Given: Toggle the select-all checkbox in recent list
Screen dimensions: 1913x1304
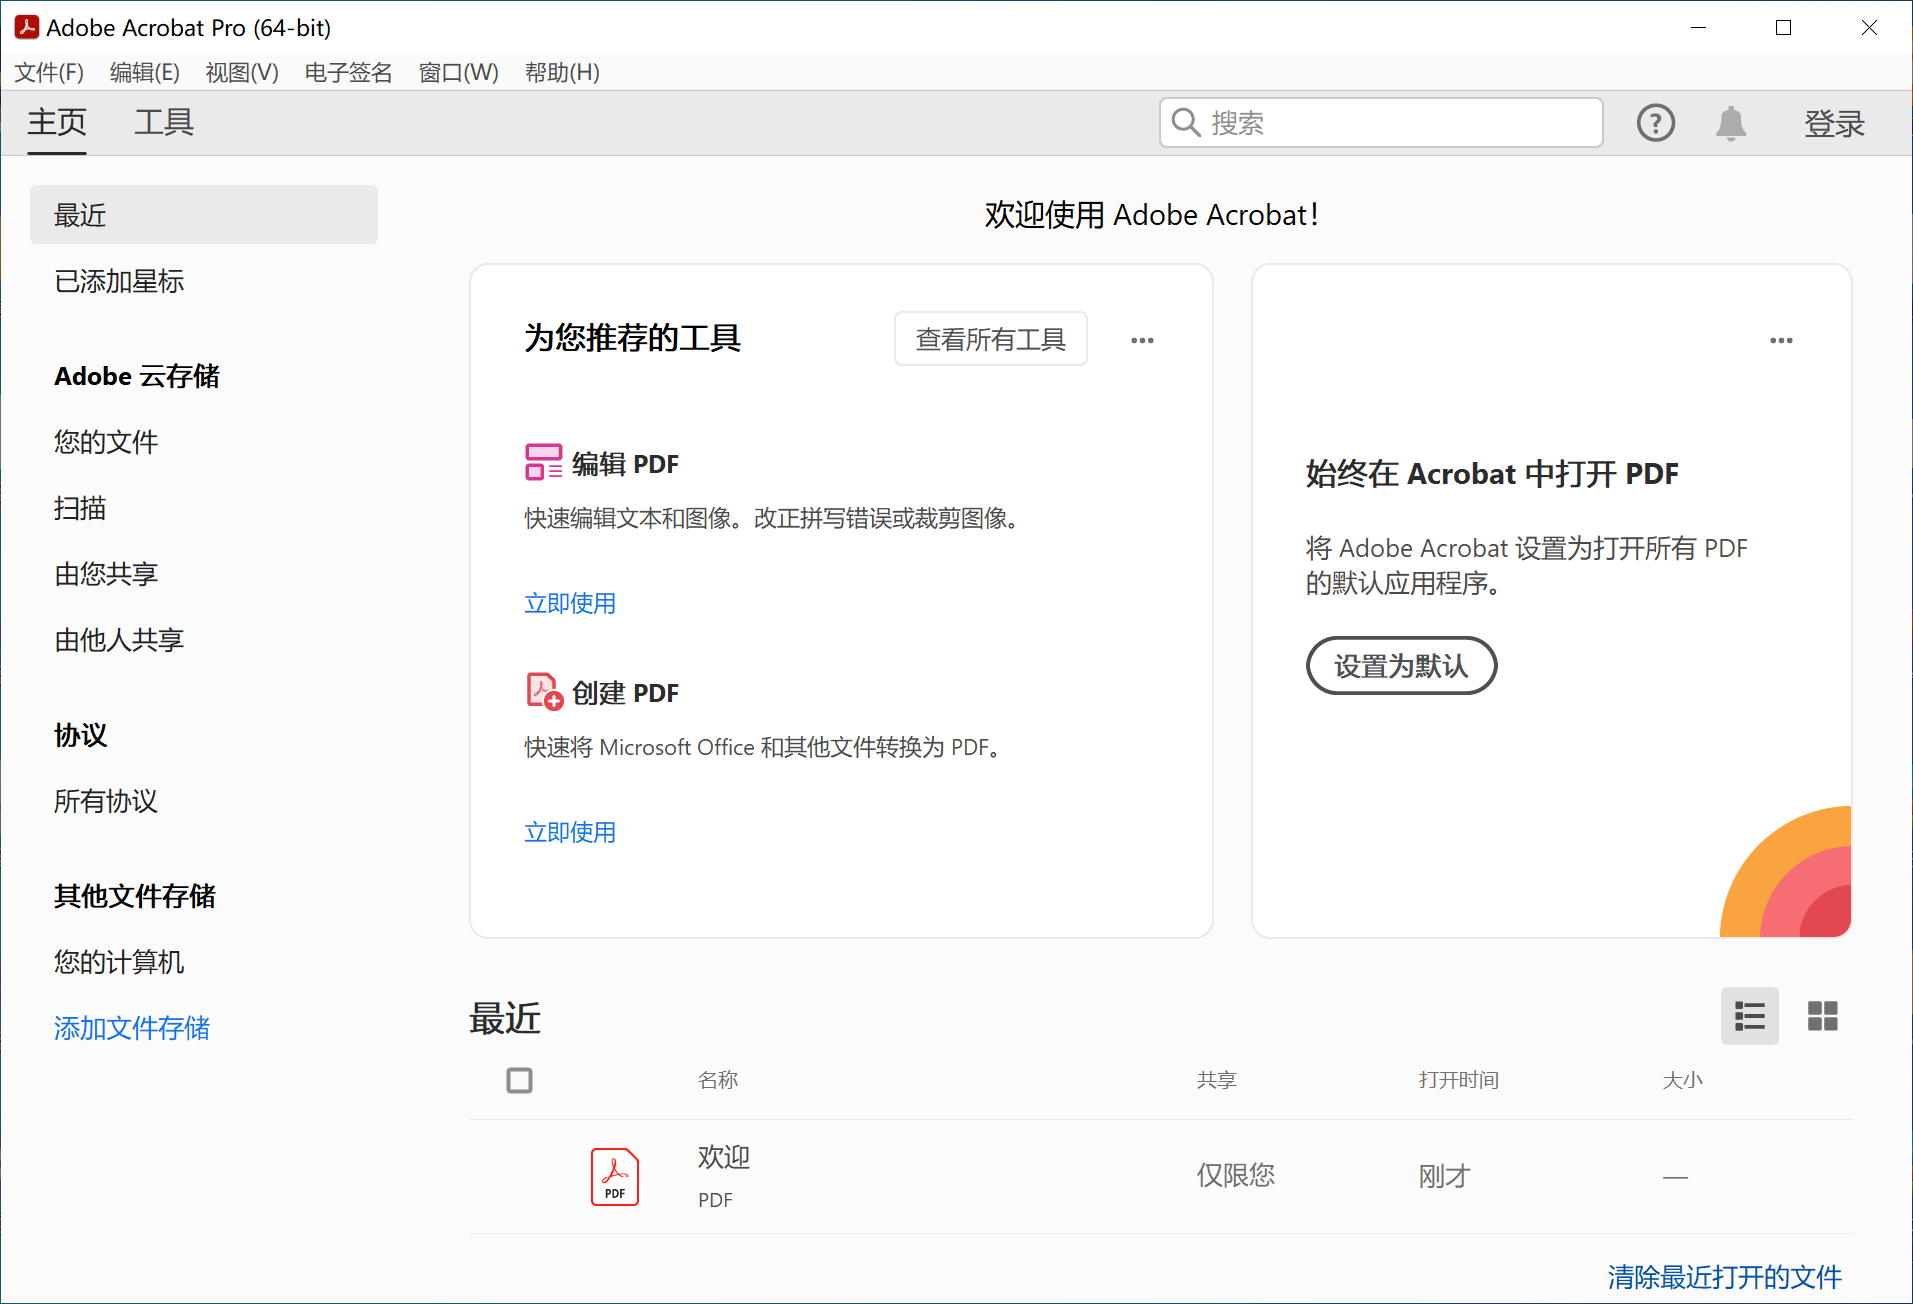Looking at the screenshot, I should pyautogui.click(x=519, y=1080).
